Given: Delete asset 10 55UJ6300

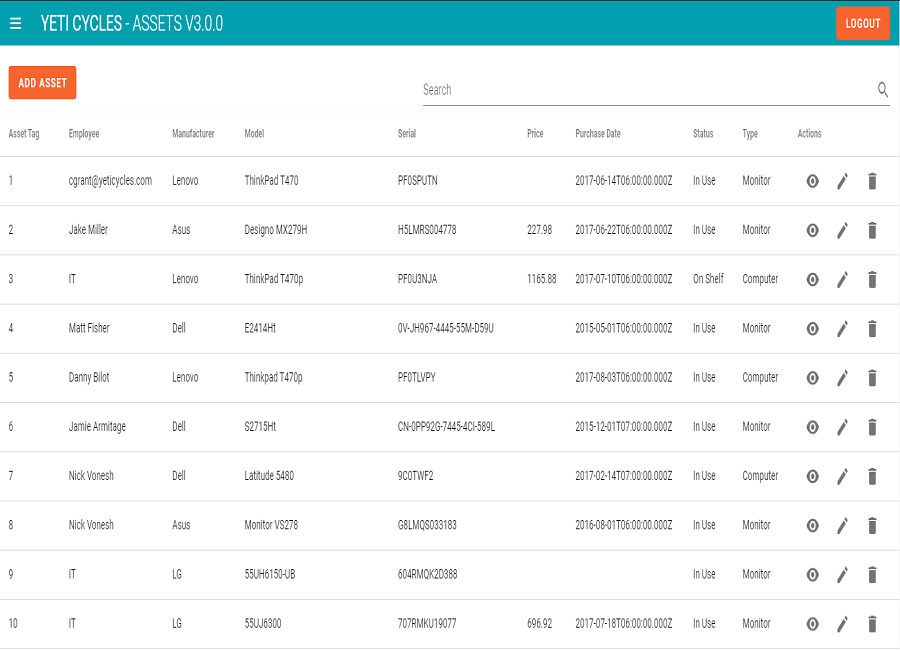Looking at the screenshot, I should pos(872,624).
